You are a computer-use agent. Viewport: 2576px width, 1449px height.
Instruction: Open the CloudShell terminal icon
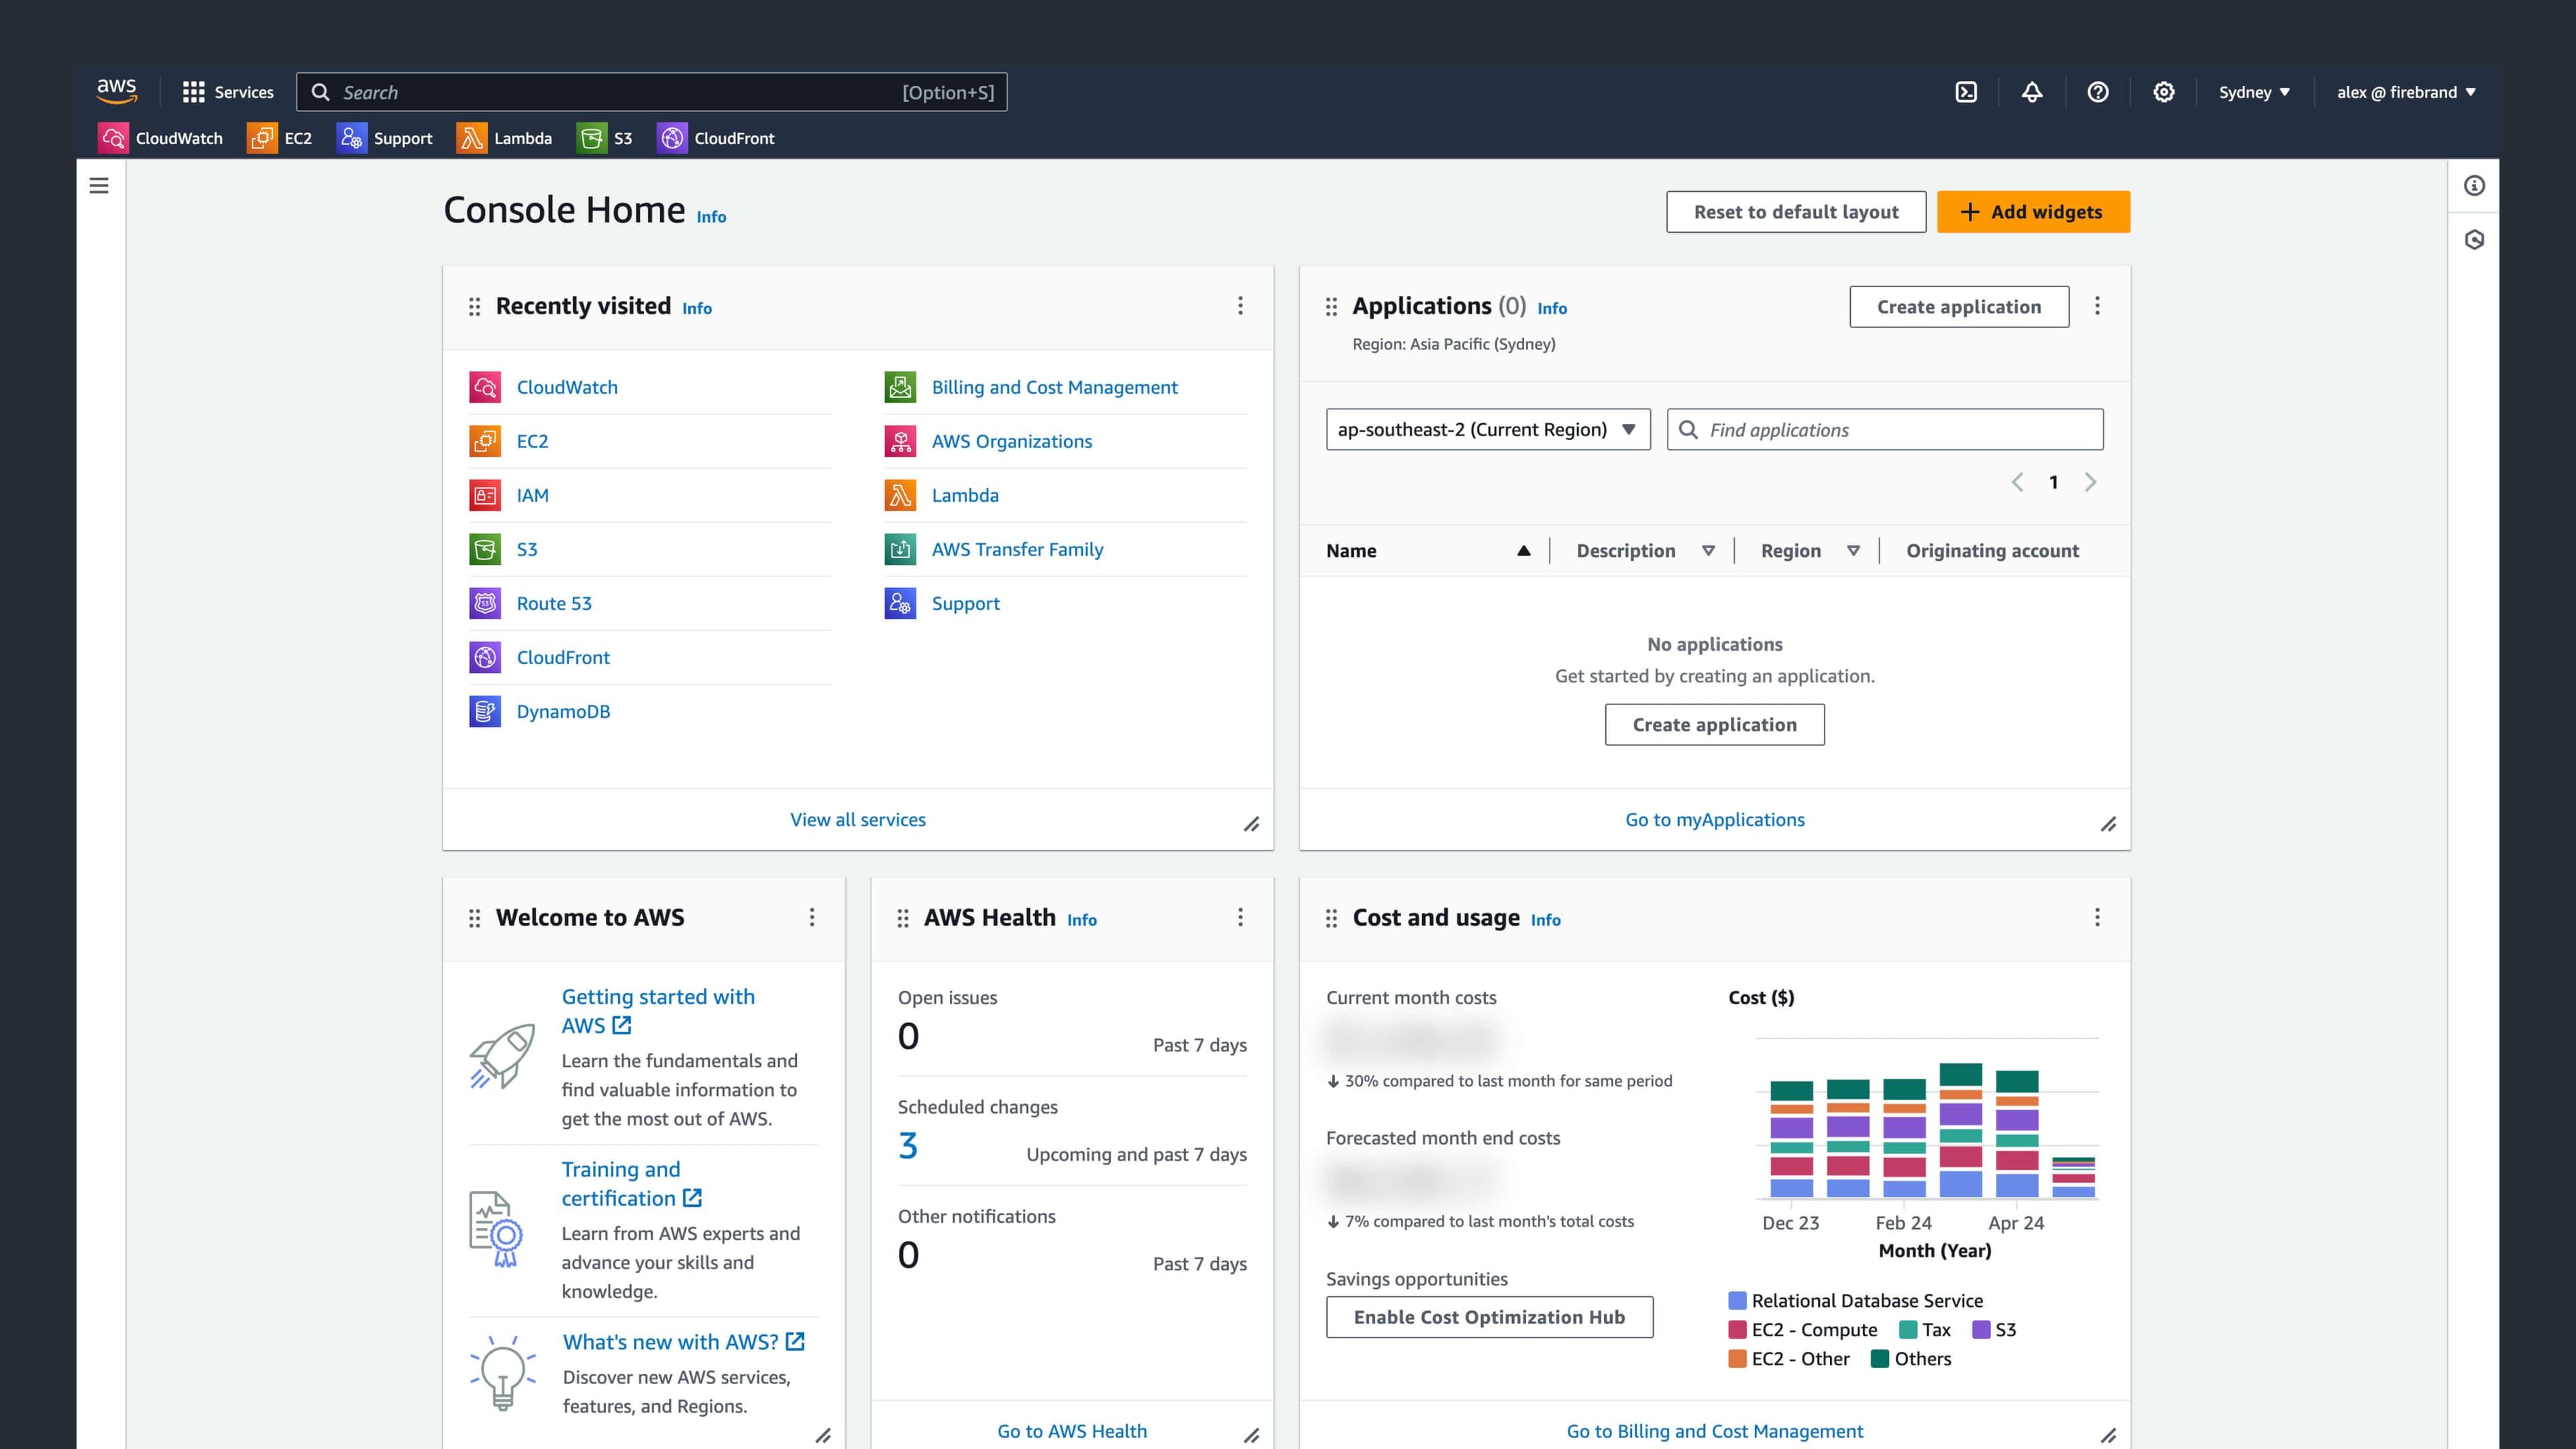(x=1966, y=92)
